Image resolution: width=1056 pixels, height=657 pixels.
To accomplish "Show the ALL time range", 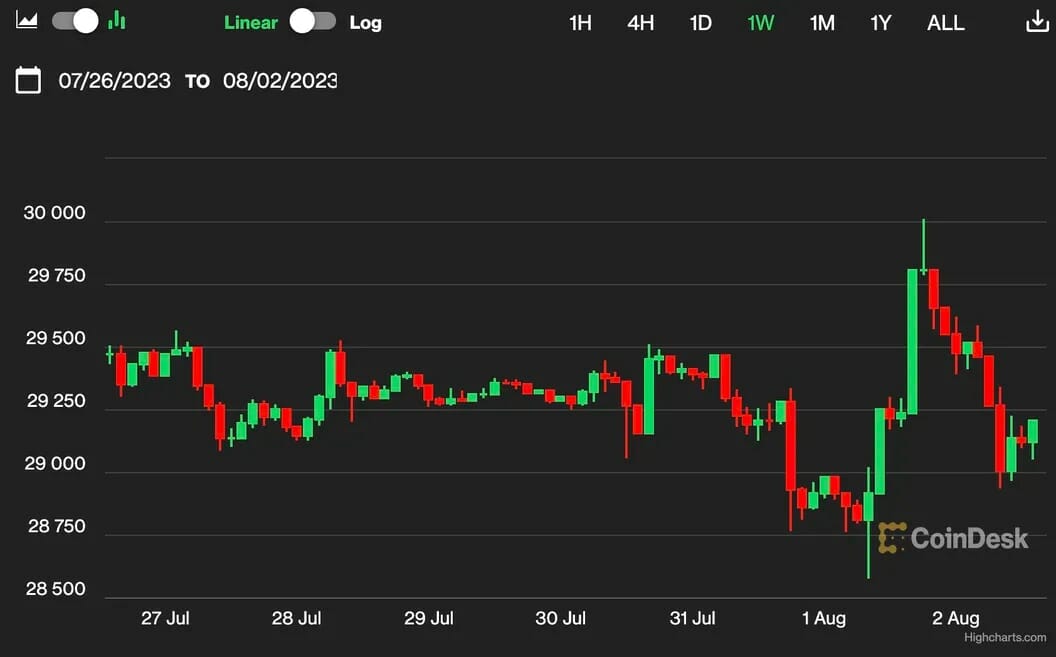I will (945, 22).
